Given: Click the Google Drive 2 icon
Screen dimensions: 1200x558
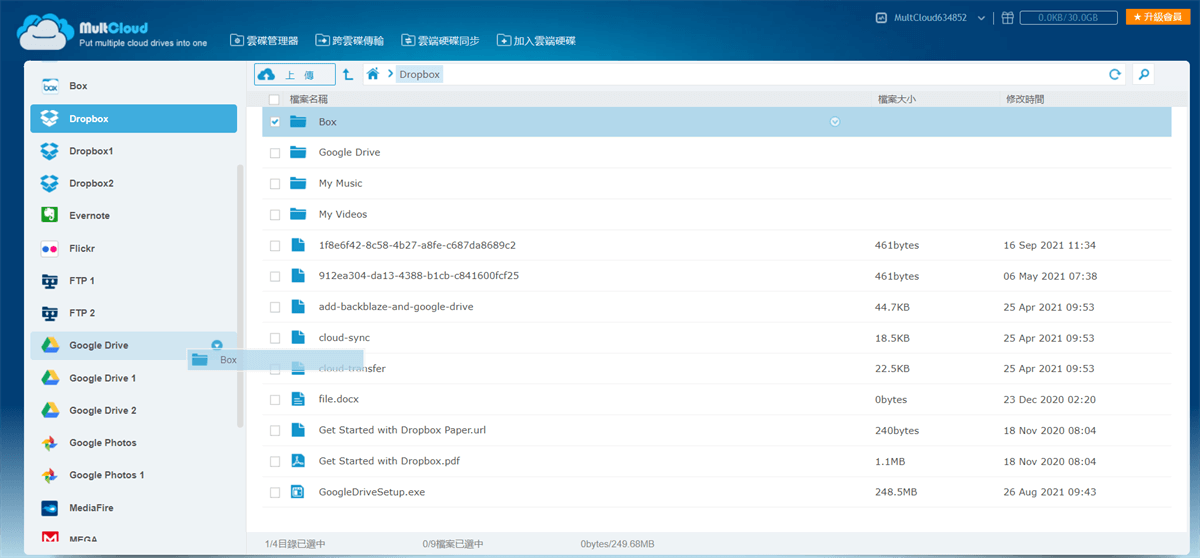Looking at the screenshot, I should tap(49, 410).
